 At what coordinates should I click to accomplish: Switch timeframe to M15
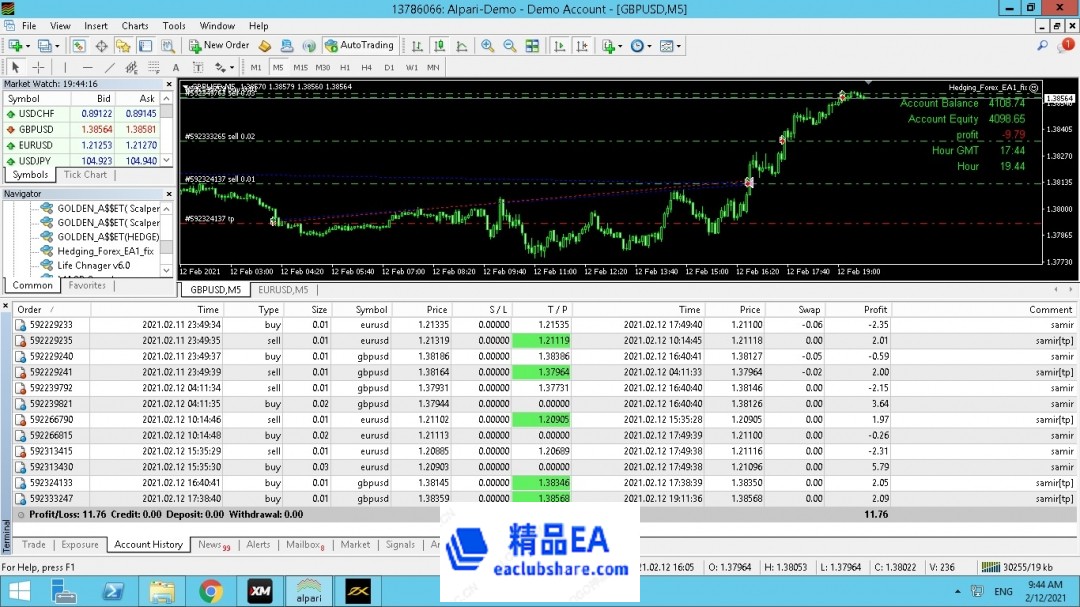pos(299,68)
